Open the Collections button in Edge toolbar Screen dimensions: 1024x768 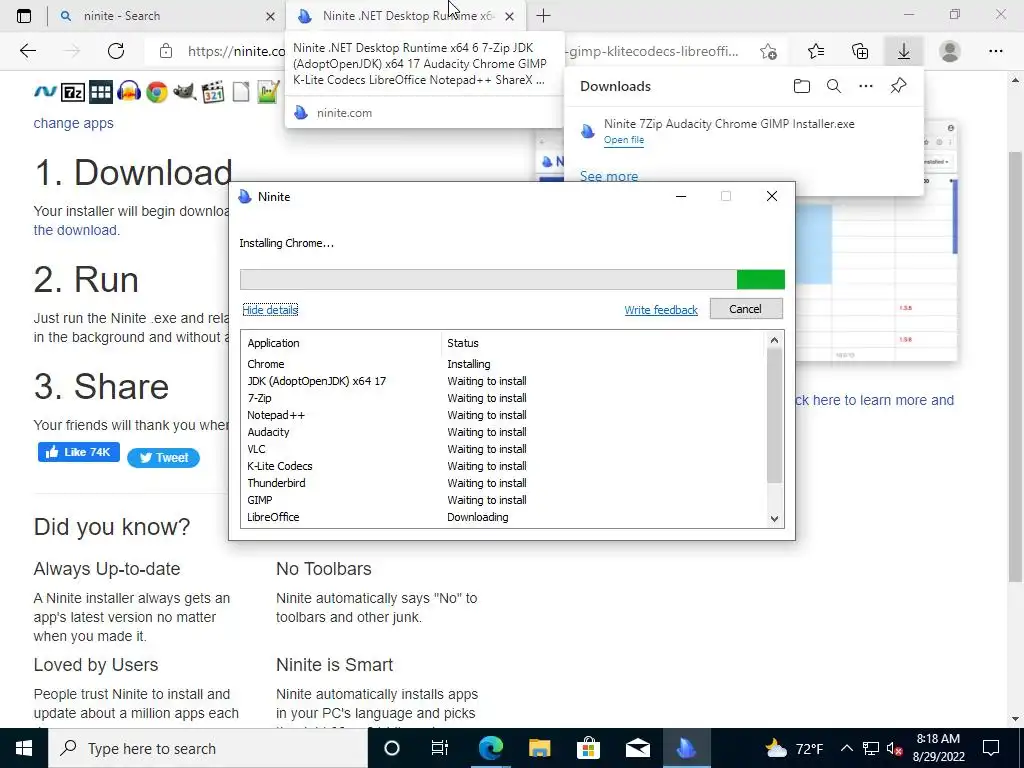[x=860, y=51]
